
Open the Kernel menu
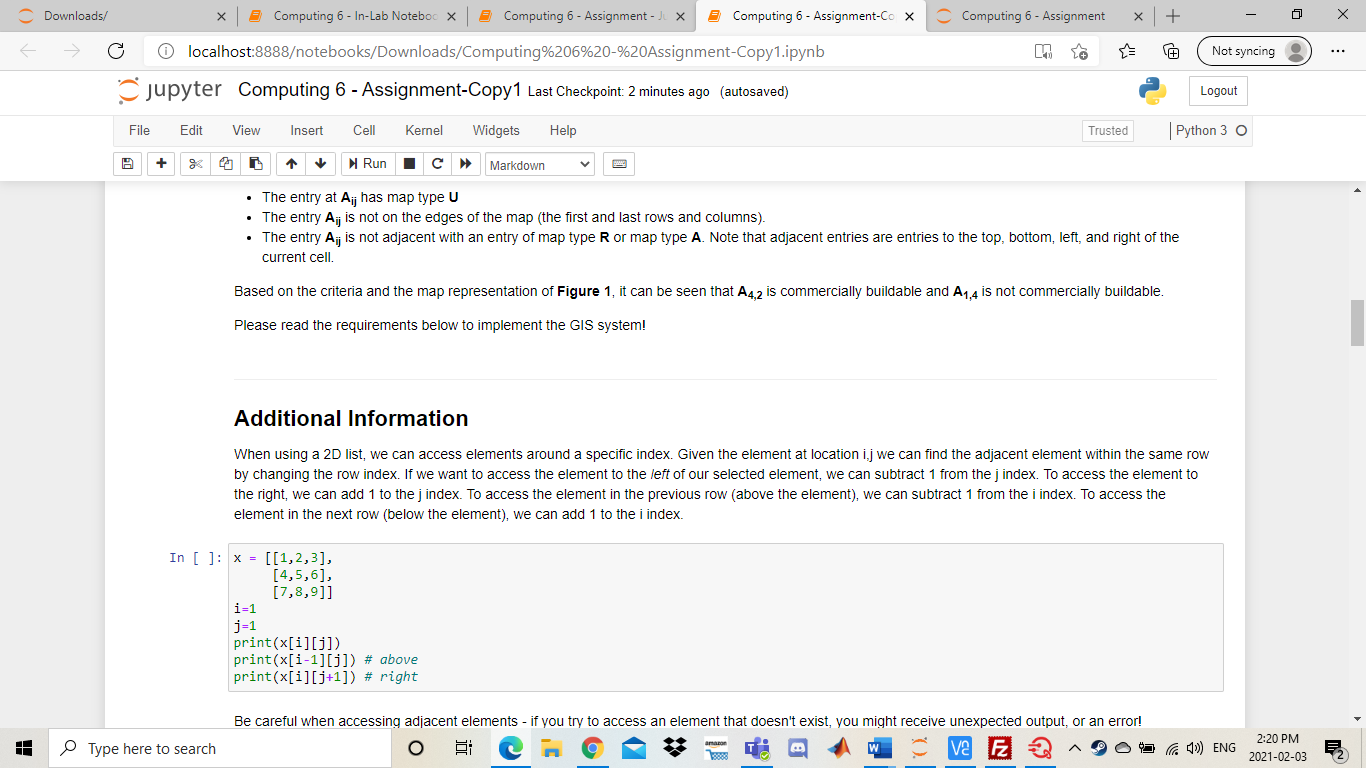[x=424, y=130]
